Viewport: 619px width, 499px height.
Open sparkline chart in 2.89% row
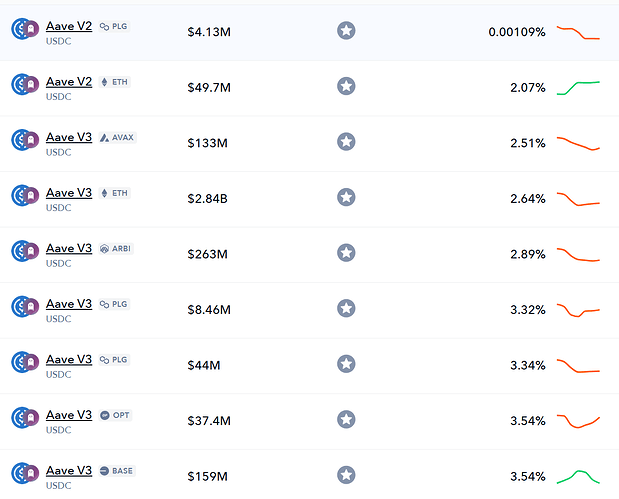pos(578,255)
